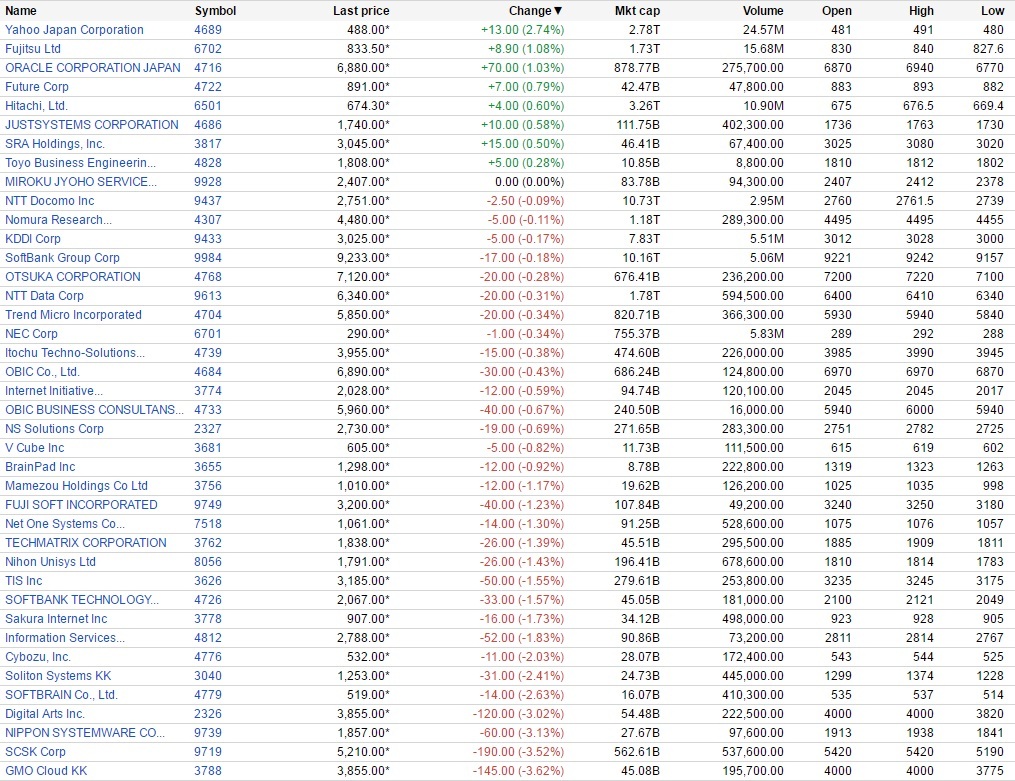This screenshot has width=1015, height=781.
Task: Click the Low column header
Action: pyautogui.click(x=992, y=11)
